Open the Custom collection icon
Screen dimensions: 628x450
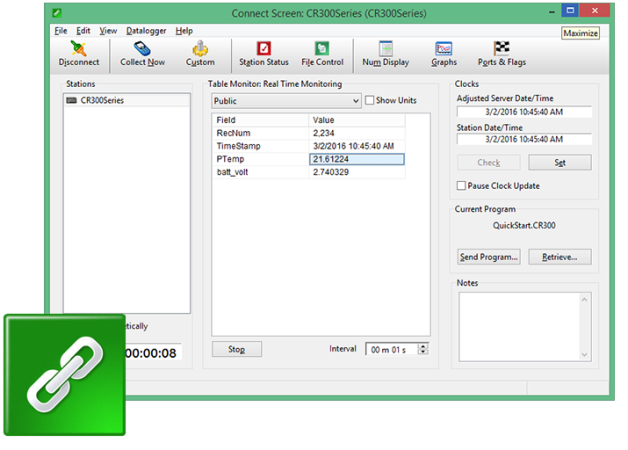(x=200, y=48)
